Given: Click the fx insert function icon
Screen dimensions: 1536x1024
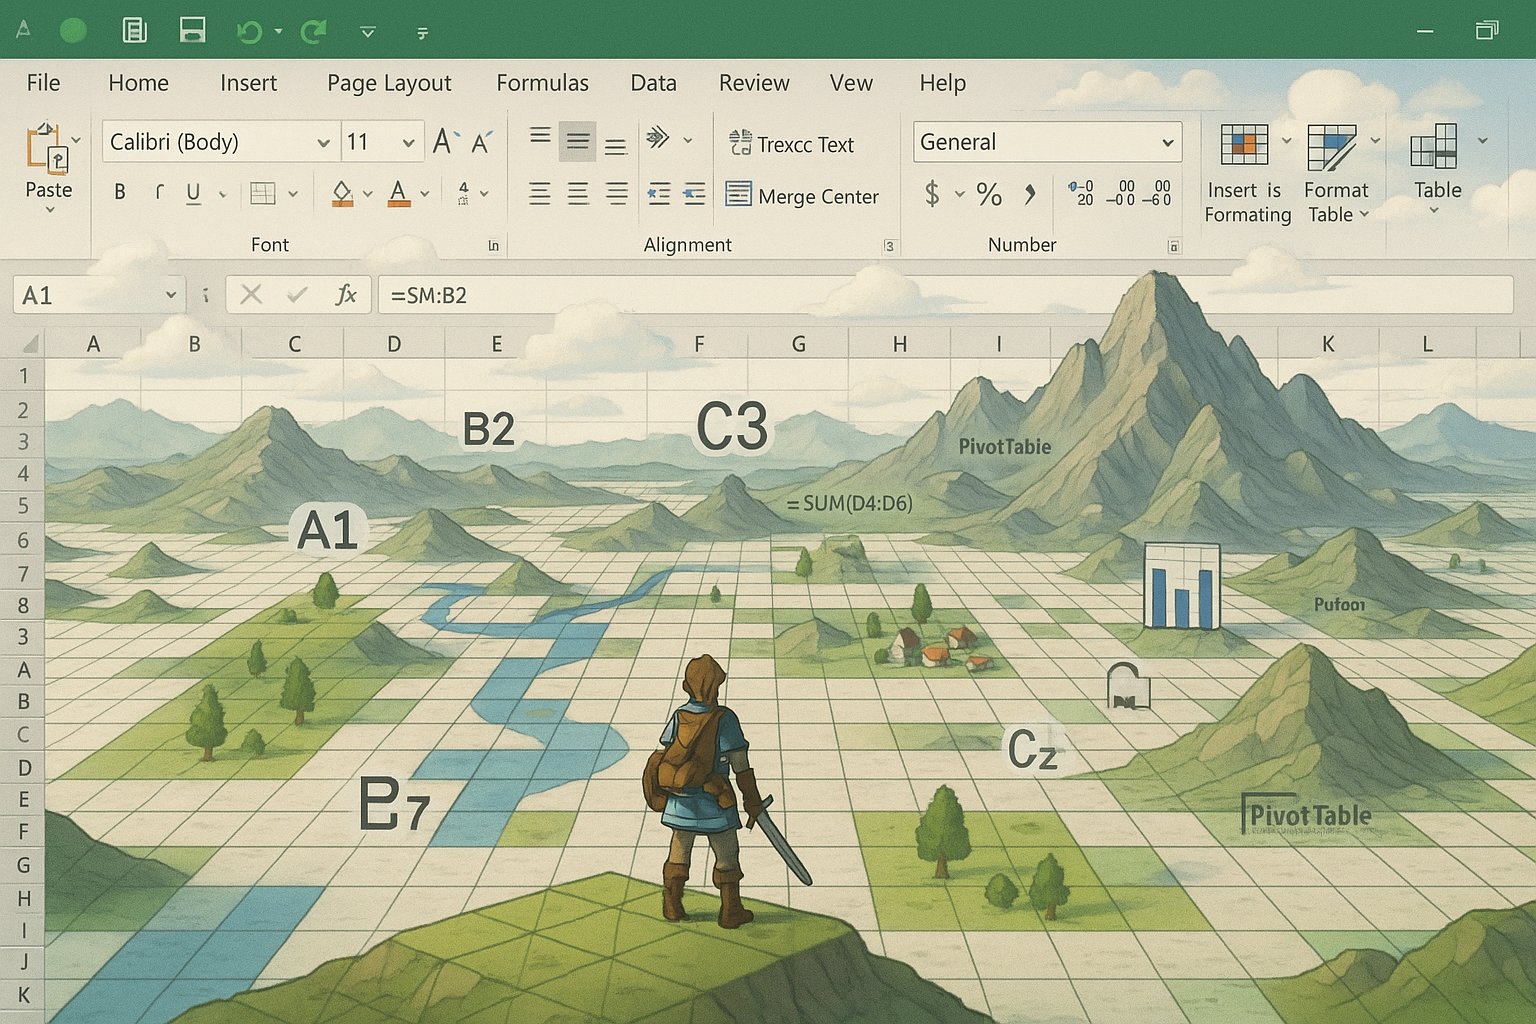Looking at the screenshot, I should 346,294.
